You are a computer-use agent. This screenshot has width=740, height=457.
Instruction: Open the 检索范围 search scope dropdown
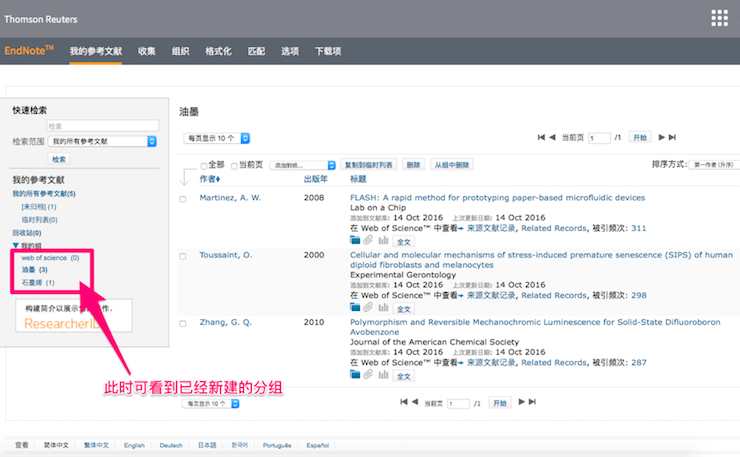[x=102, y=141]
